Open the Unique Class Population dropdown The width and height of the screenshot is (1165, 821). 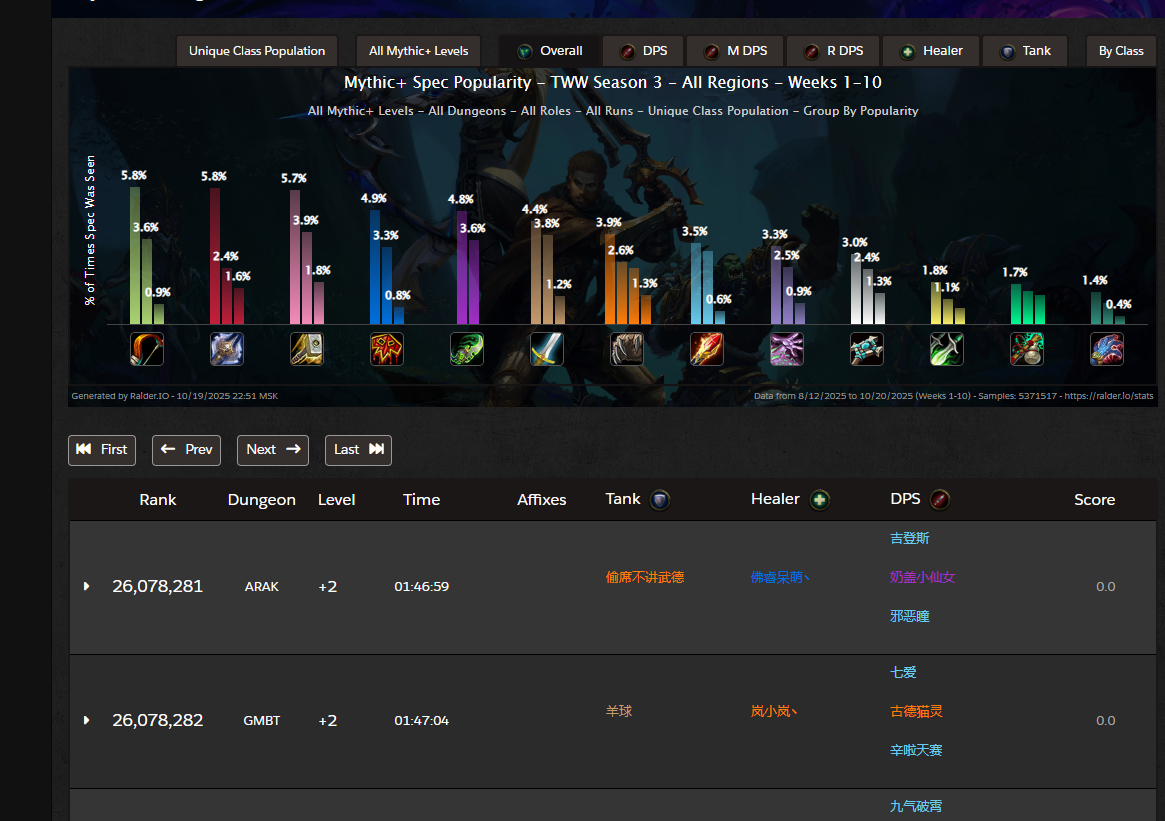pos(257,51)
